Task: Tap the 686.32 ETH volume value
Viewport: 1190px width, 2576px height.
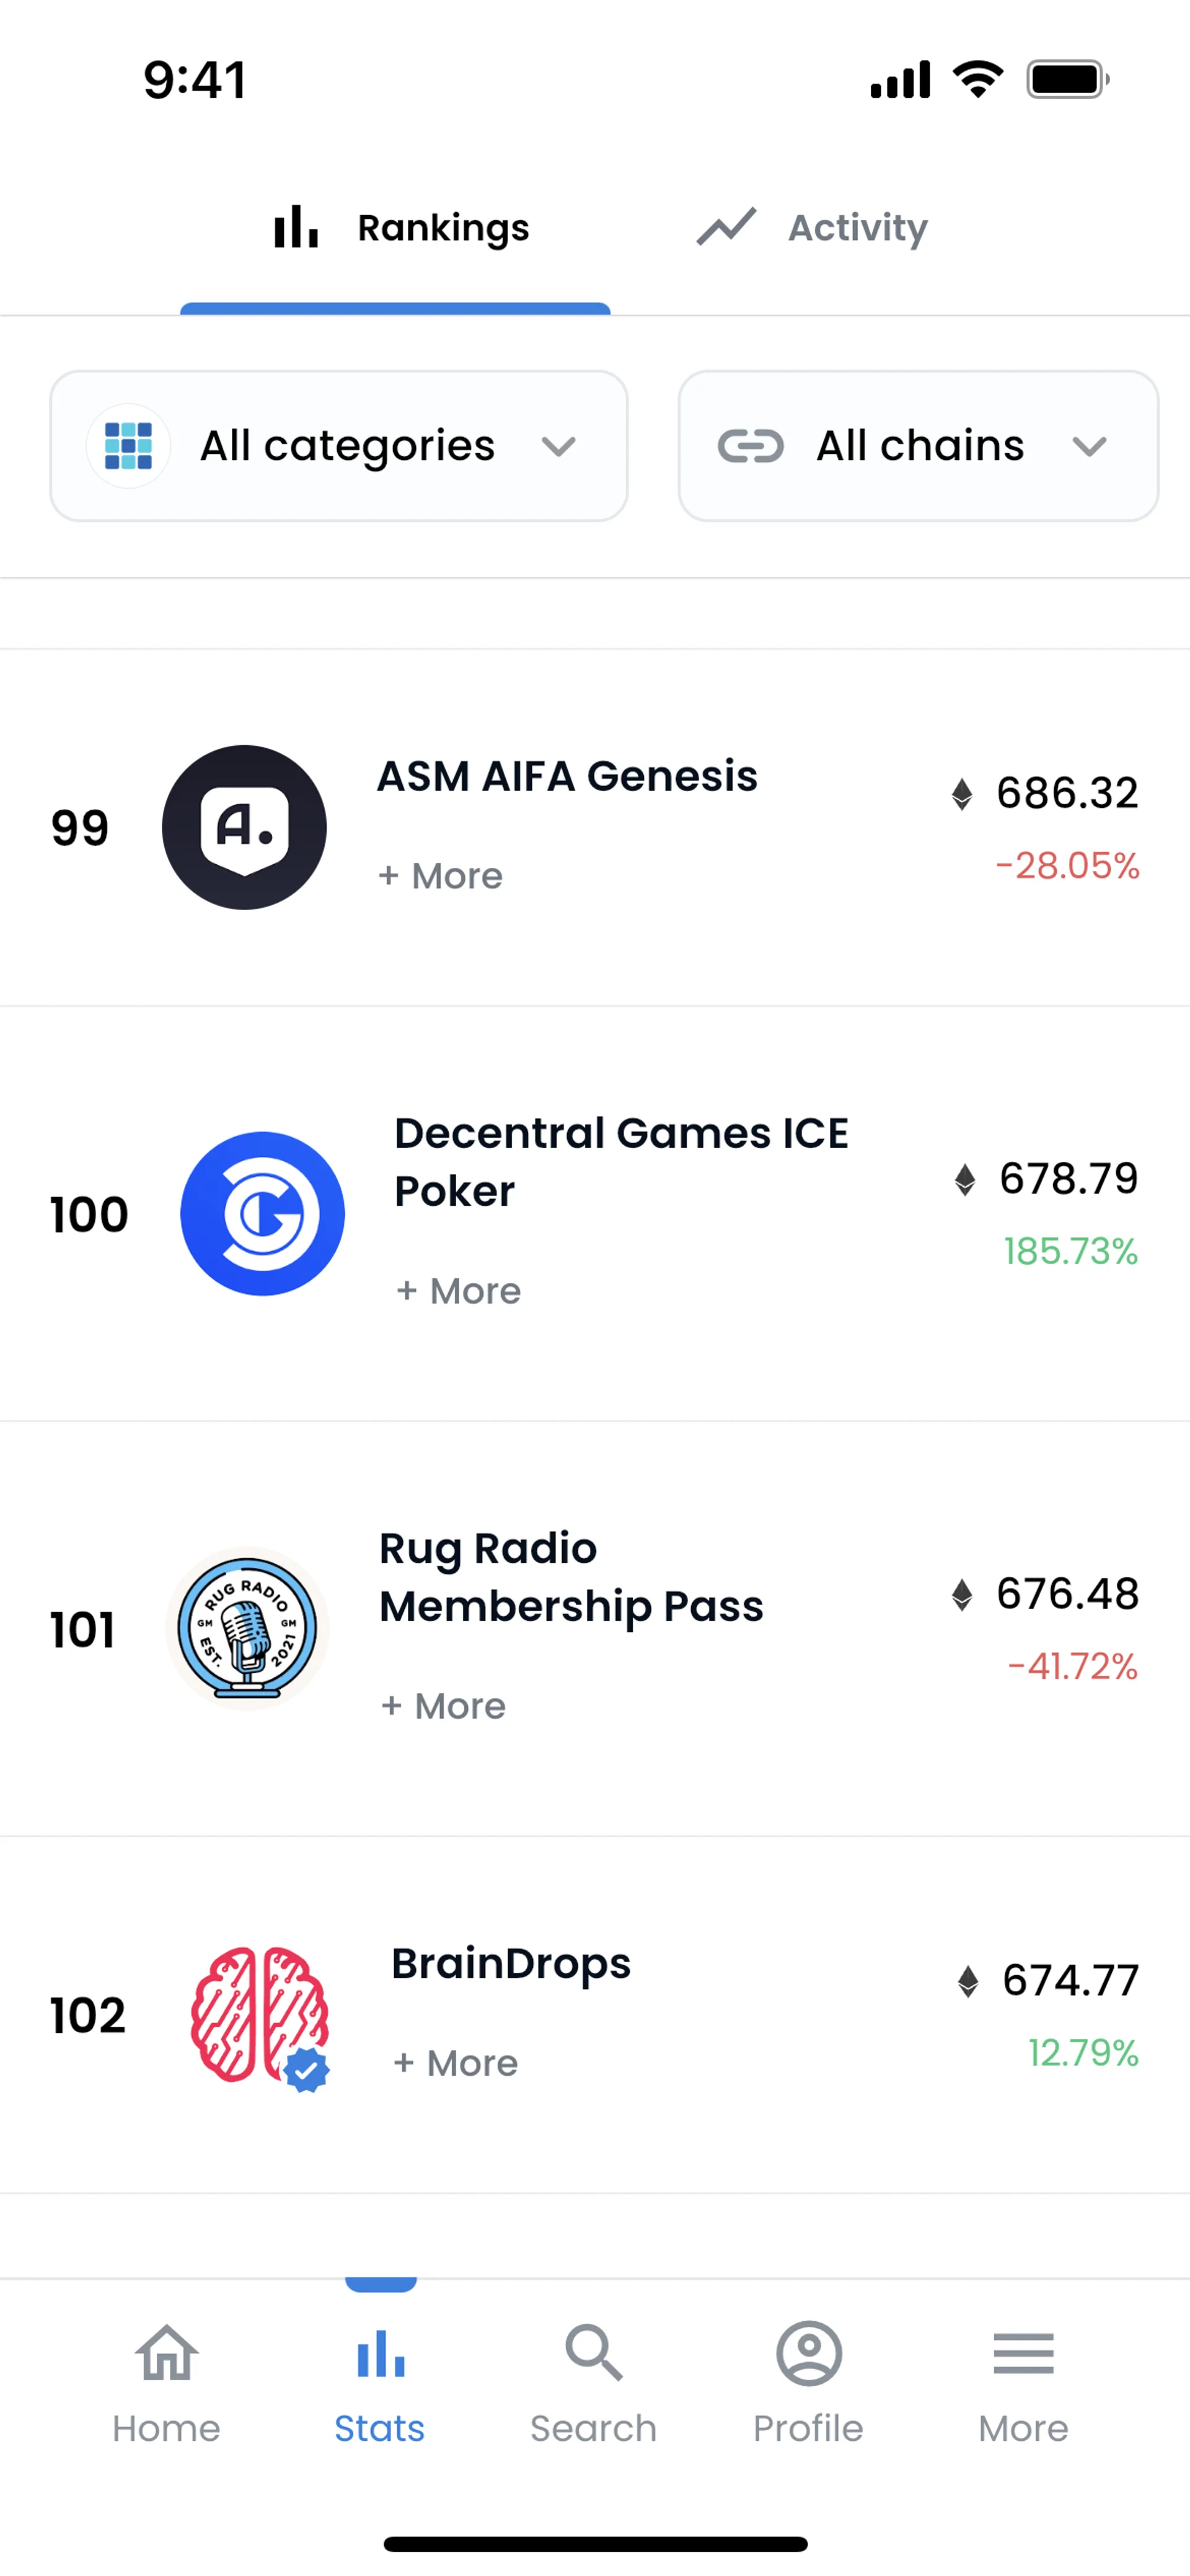Action: click(x=1066, y=793)
